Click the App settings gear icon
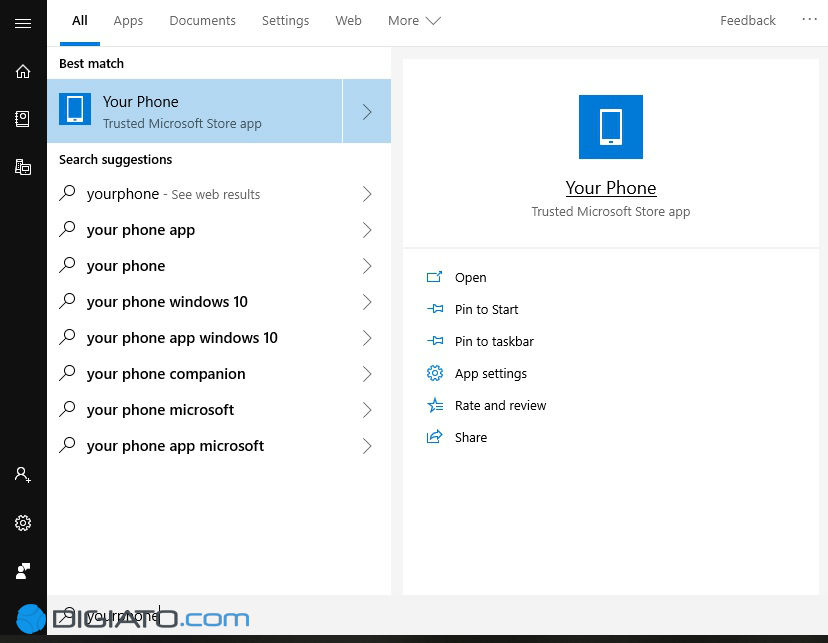828x643 pixels. 435,373
